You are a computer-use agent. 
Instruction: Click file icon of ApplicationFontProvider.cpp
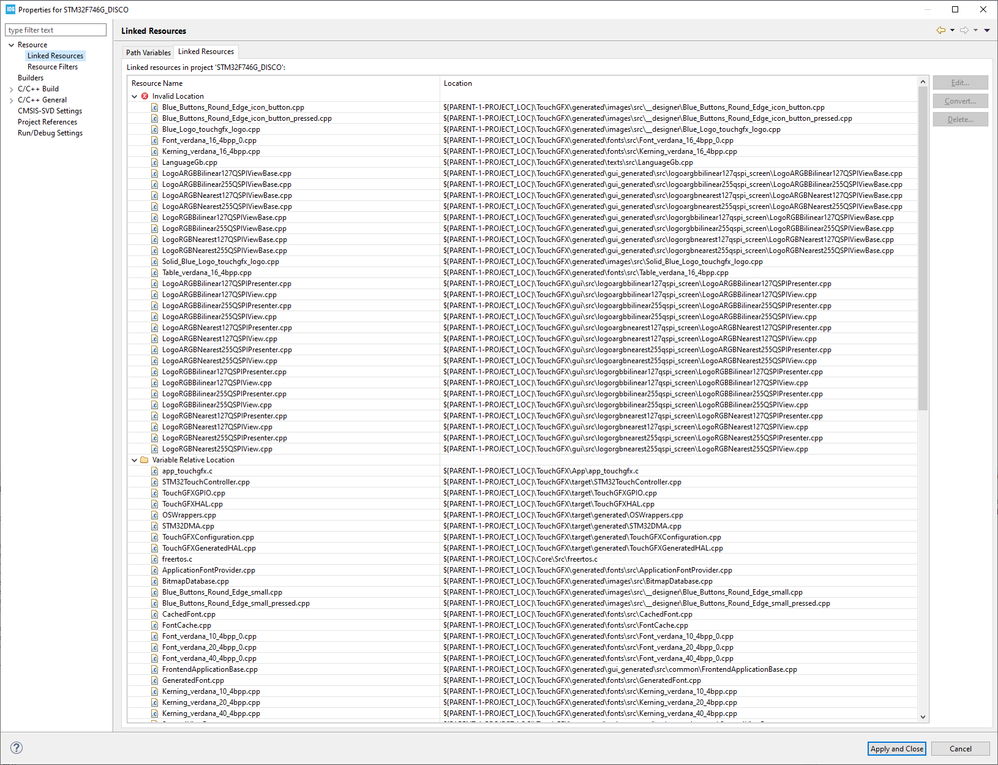155,570
